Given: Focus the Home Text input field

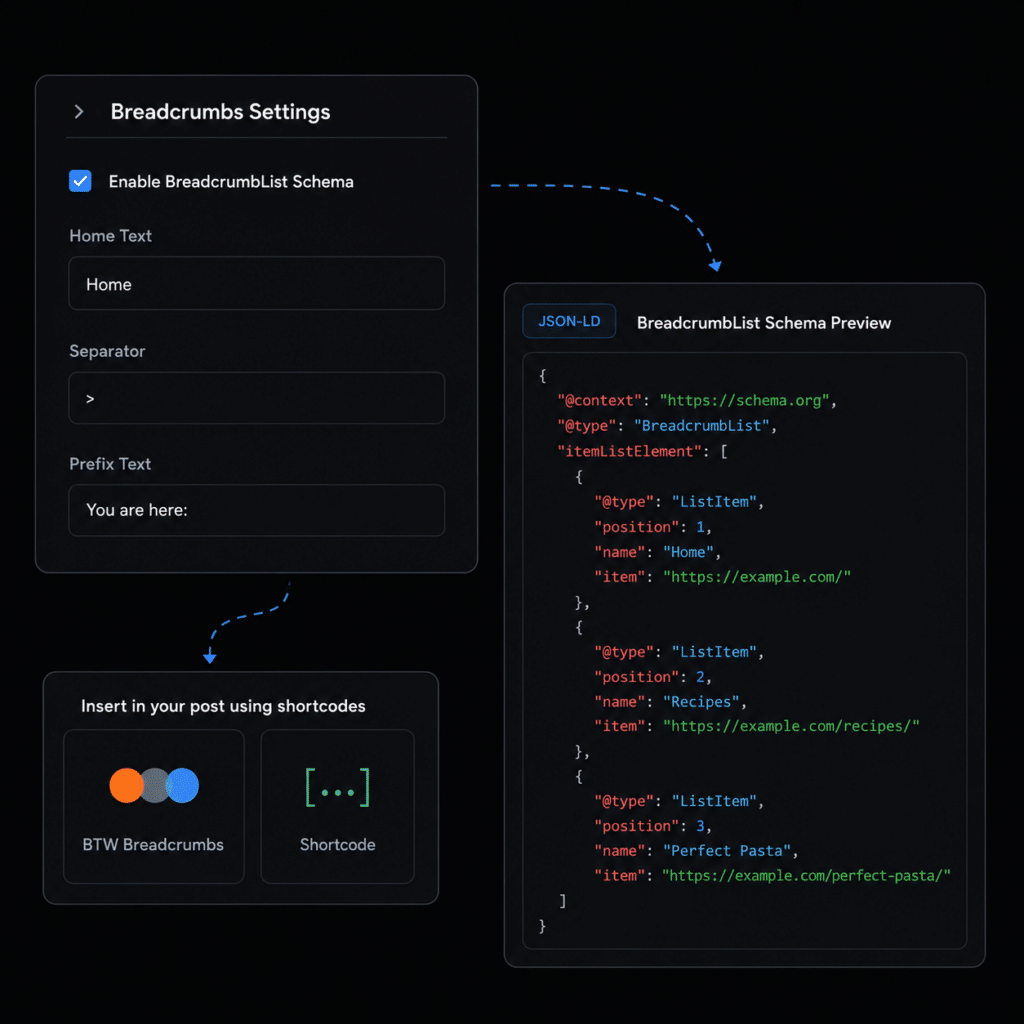Looking at the screenshot, I should pos(257,283).
